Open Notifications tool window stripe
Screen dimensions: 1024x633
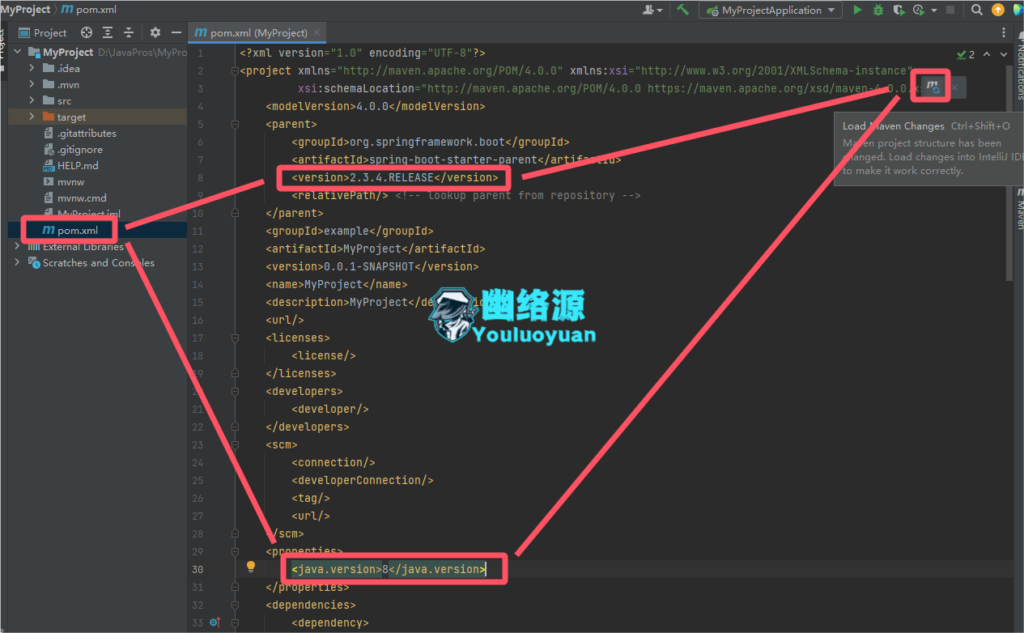pyautogui.click(x=1019, y=67)
